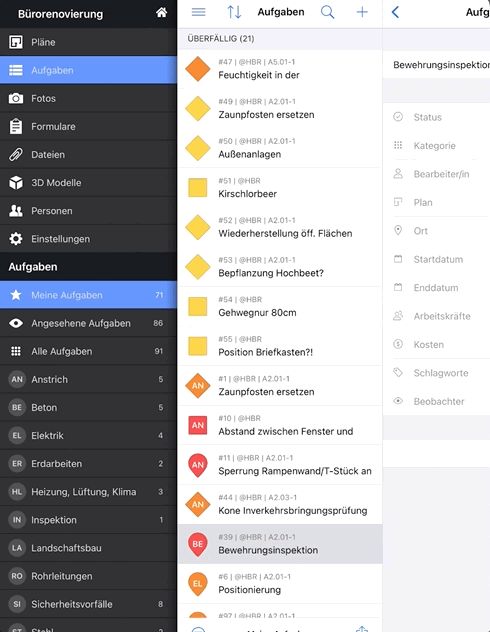Image resolution: width=490 pixels, height=632 pixels.
Task: Open the hamburger menu in task list
Action: tap(198, 12)
